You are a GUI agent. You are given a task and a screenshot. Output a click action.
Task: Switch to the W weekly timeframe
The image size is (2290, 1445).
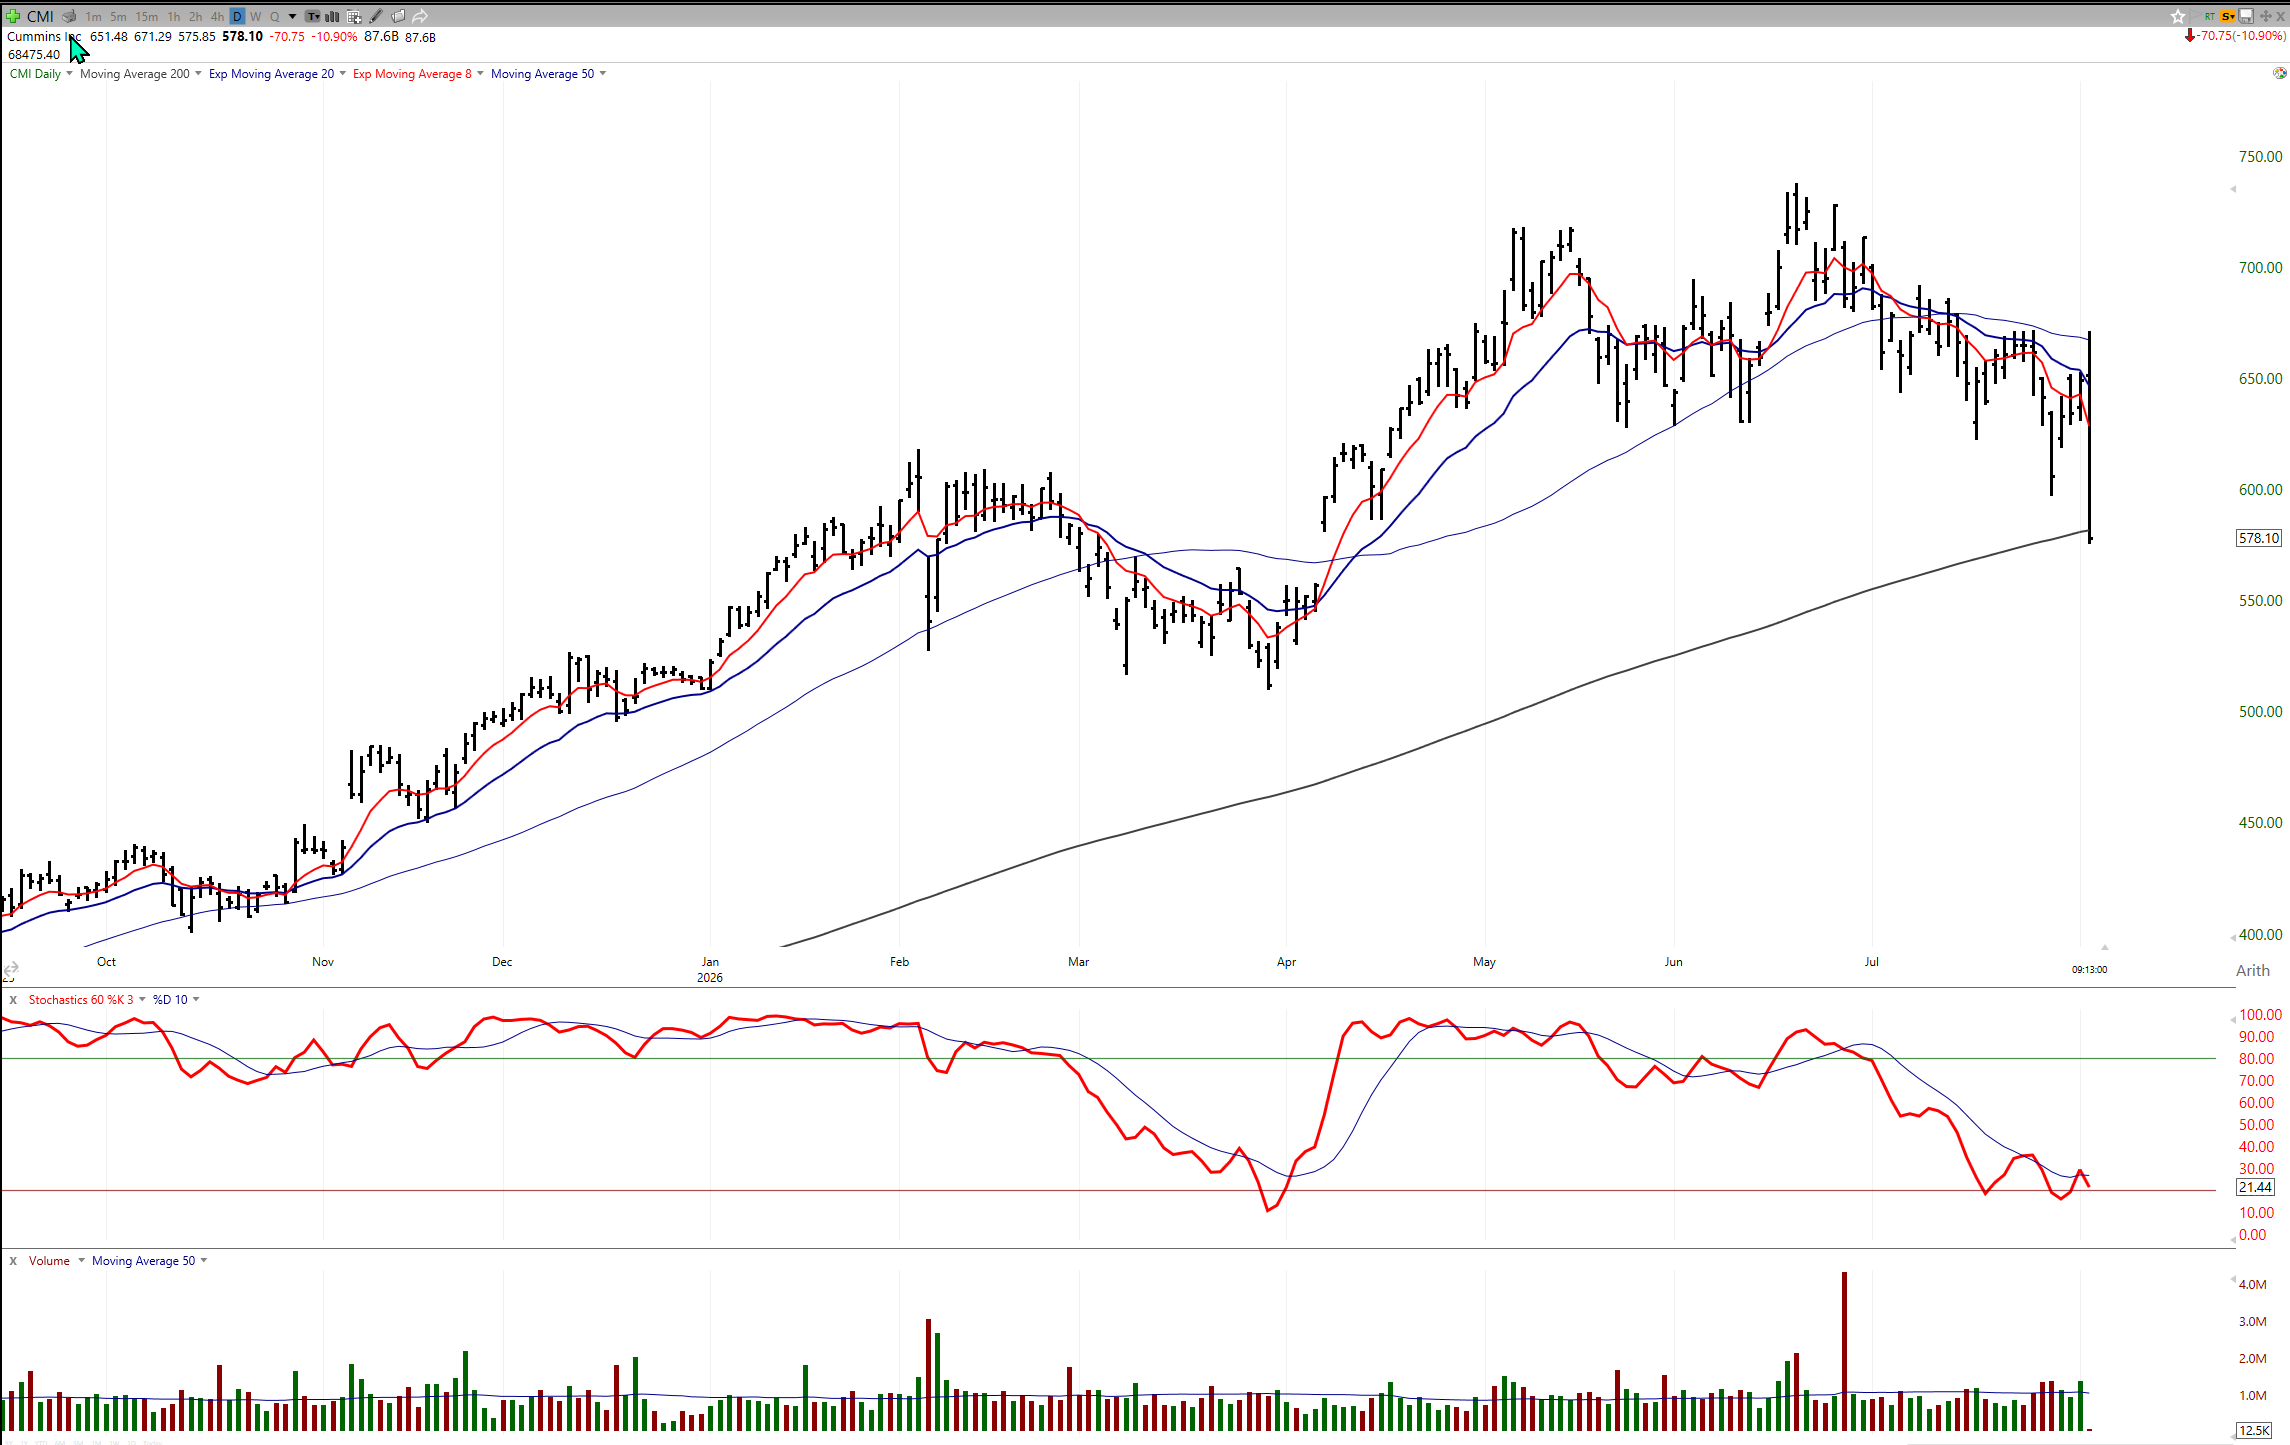tap(256, 16)
